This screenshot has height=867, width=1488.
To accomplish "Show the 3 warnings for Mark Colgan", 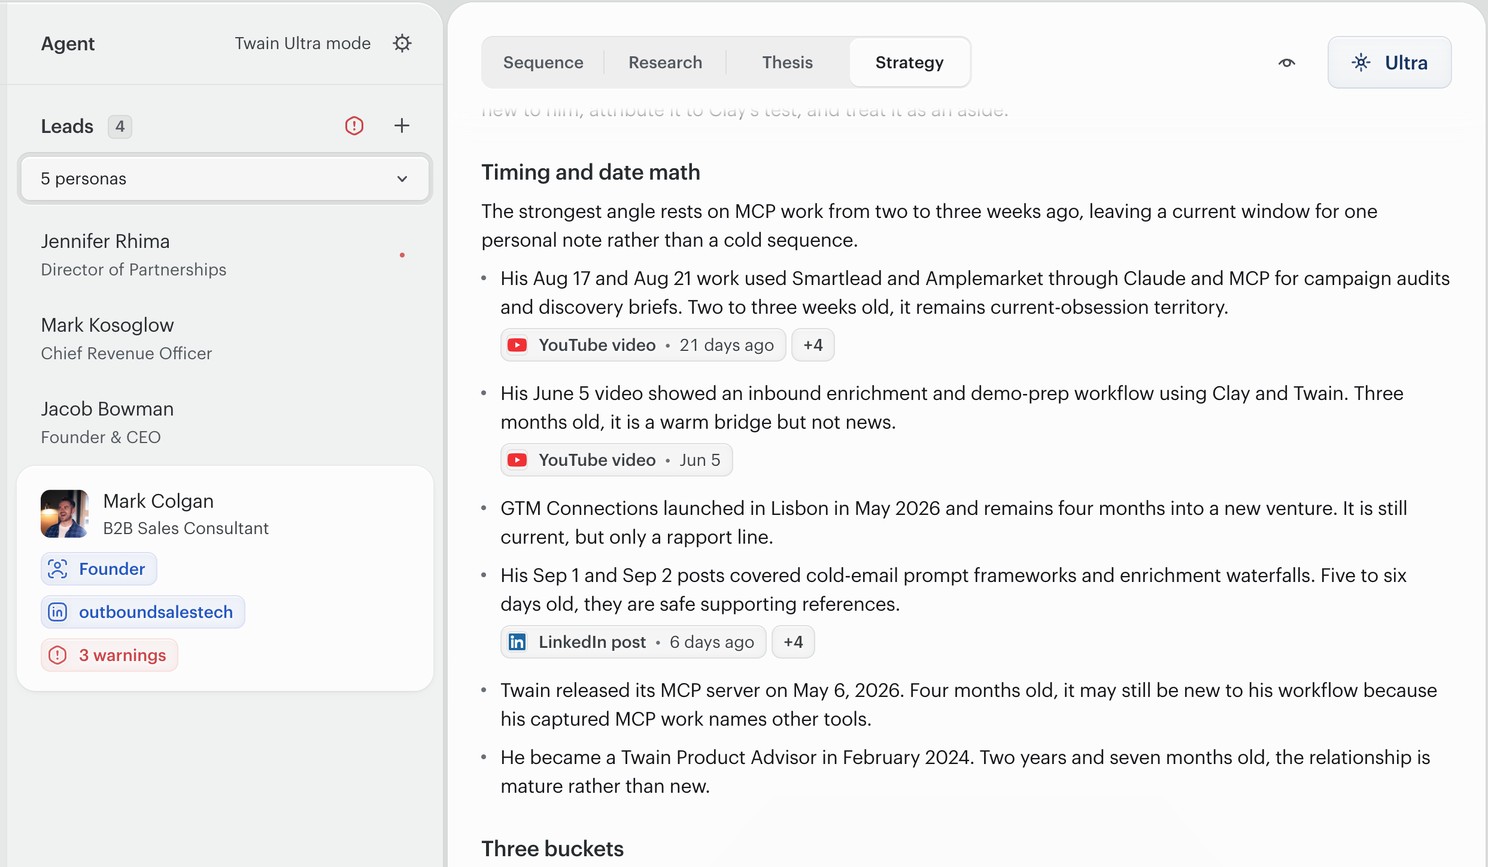I will click(x=109, y=655).
